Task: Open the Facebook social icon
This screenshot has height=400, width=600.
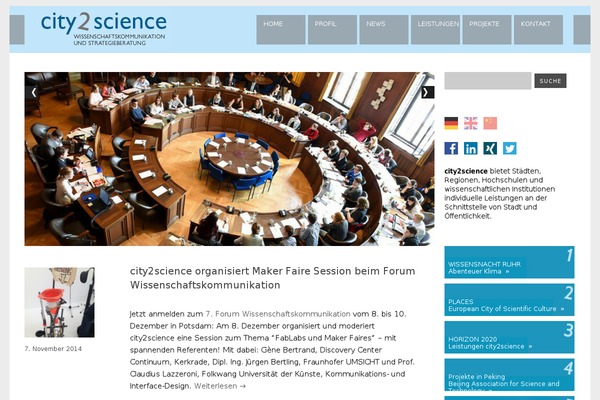Action: pos(451,148)
